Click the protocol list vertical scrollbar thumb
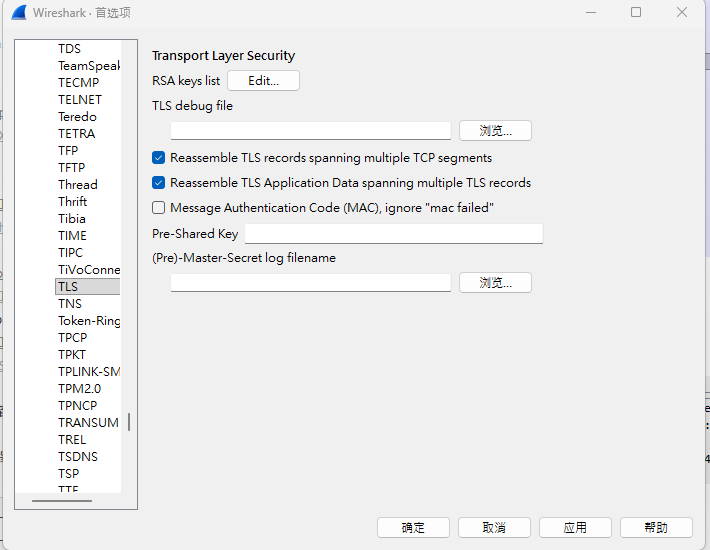The image size is (710, 550). [129, 422]
